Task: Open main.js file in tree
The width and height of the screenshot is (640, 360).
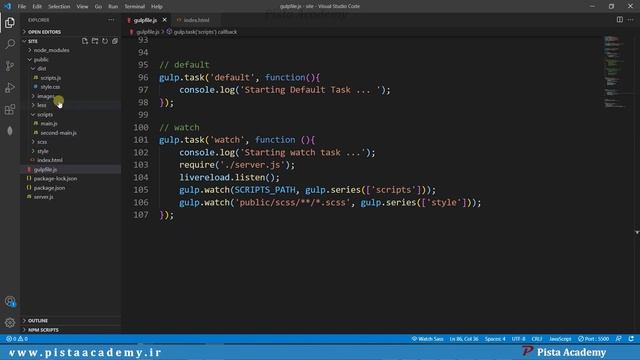Action: (71, 124)
